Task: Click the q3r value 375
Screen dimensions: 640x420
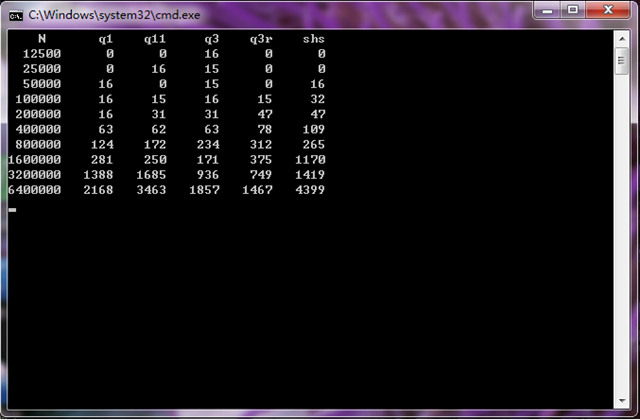Action: pyautogui.click(x=261, y=160)
